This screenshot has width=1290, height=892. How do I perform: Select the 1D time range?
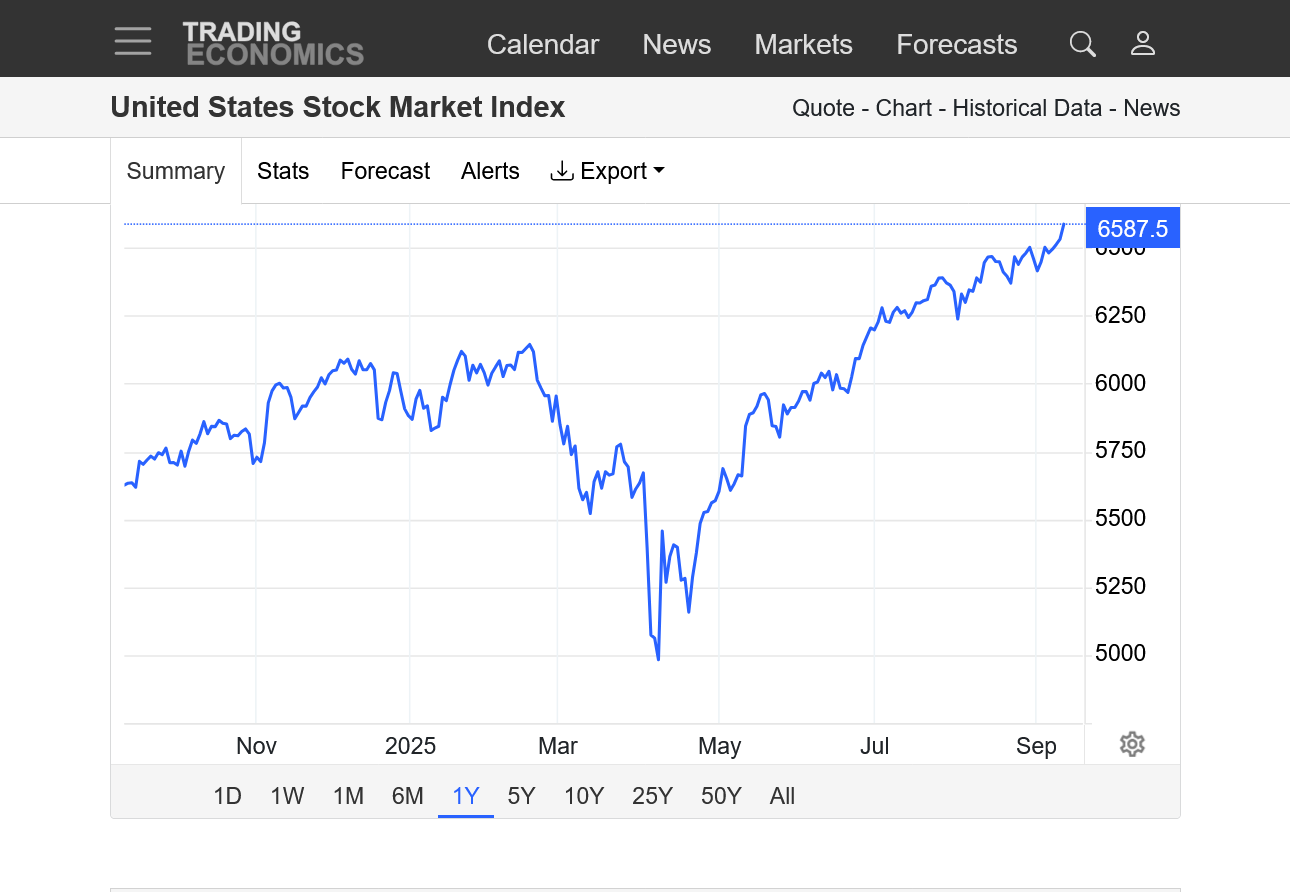coord(228,796)
